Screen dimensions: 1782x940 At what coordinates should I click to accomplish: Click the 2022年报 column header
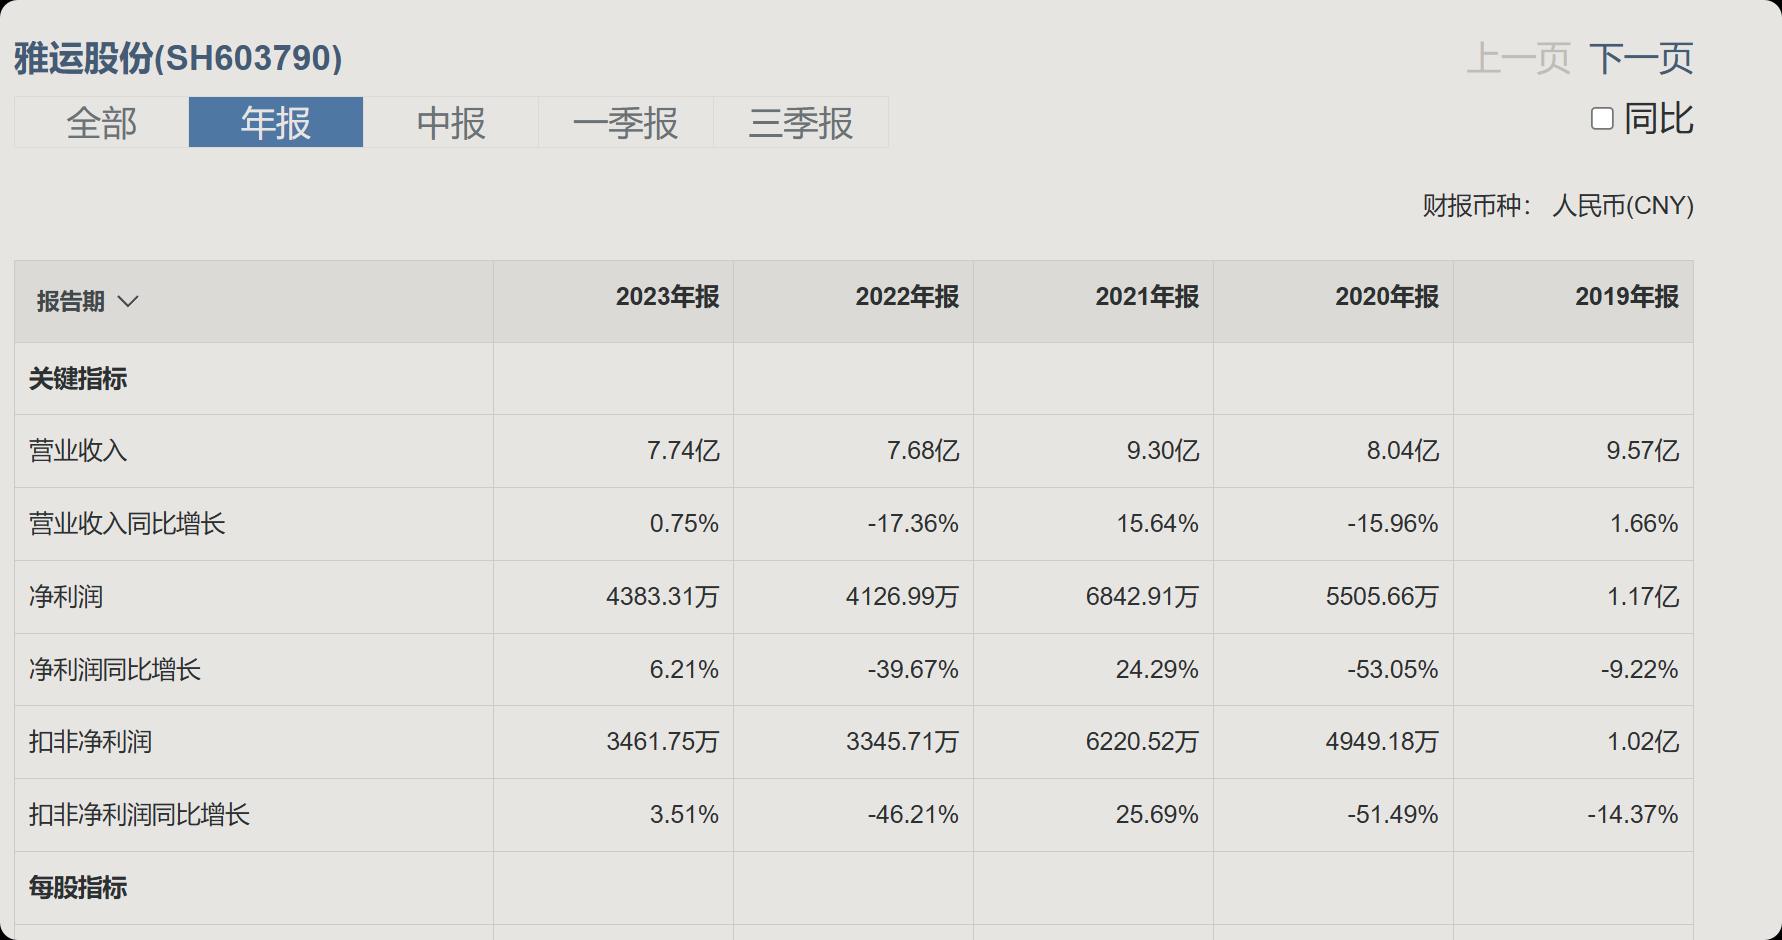click(x=907, y=297)
